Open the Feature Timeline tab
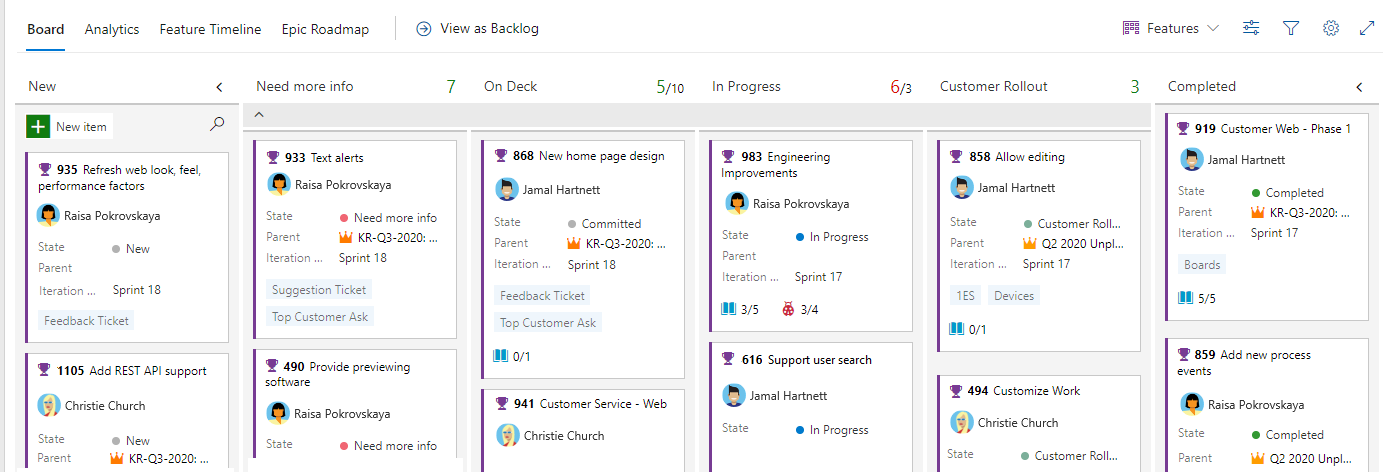Viewport: 1387px width, 472px height. pyautogui.click(x=210, y=29)
